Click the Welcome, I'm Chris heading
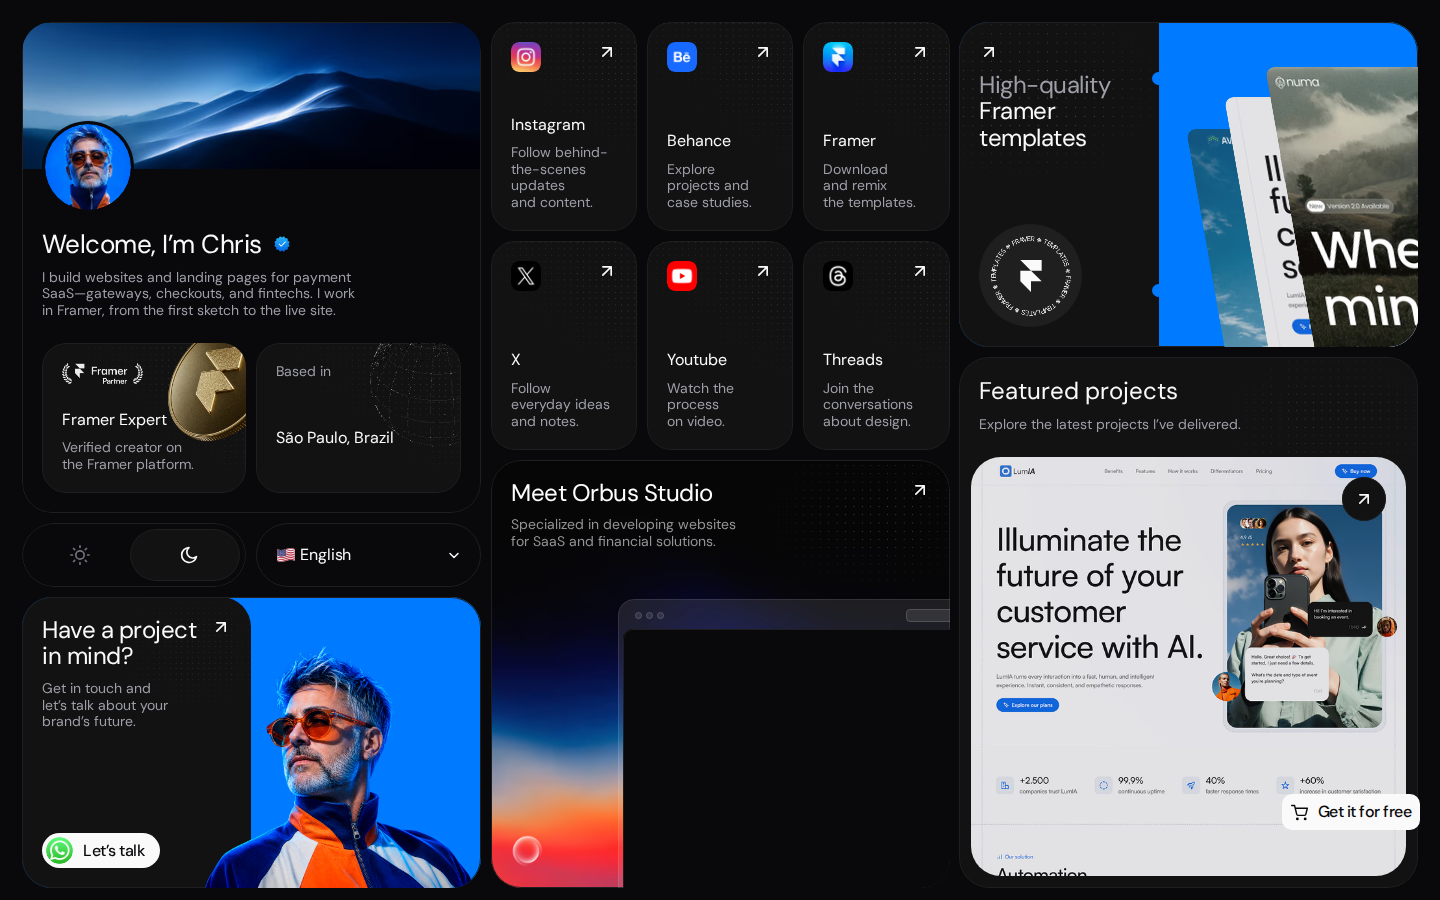 152,244
